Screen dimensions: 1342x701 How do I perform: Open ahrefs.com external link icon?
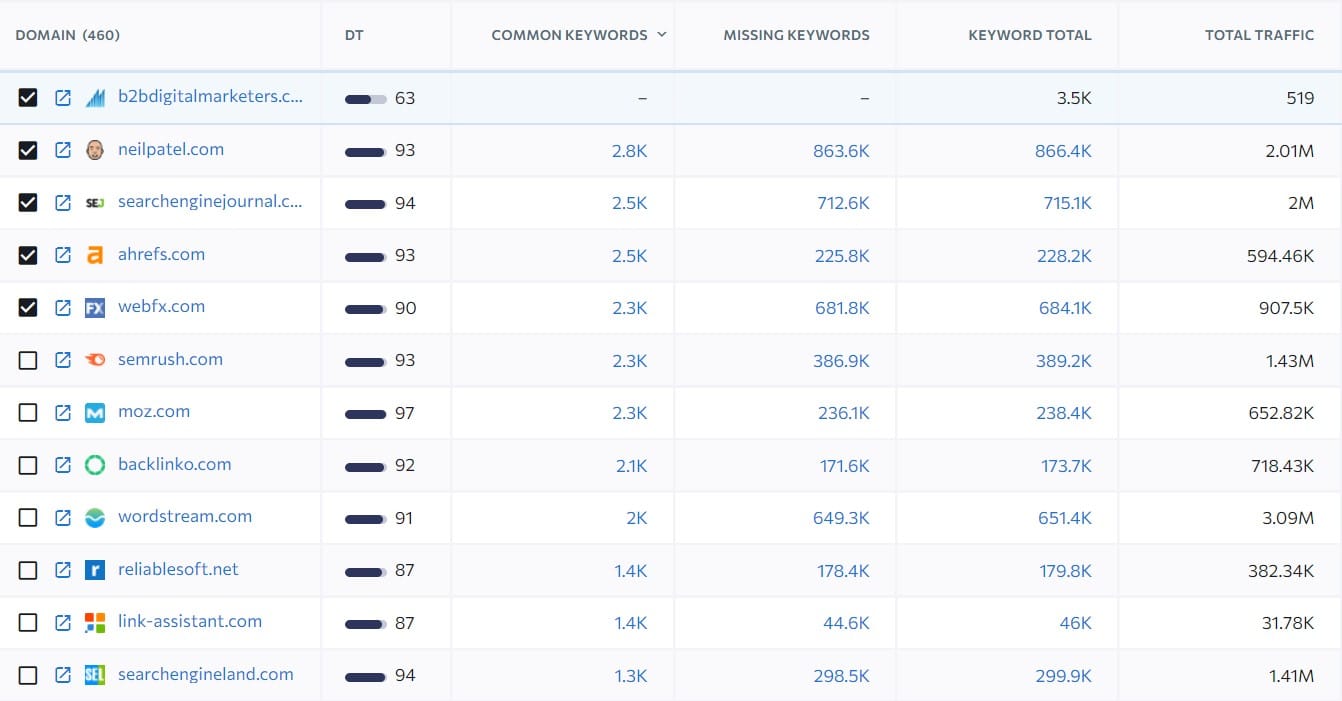point(63,255)
